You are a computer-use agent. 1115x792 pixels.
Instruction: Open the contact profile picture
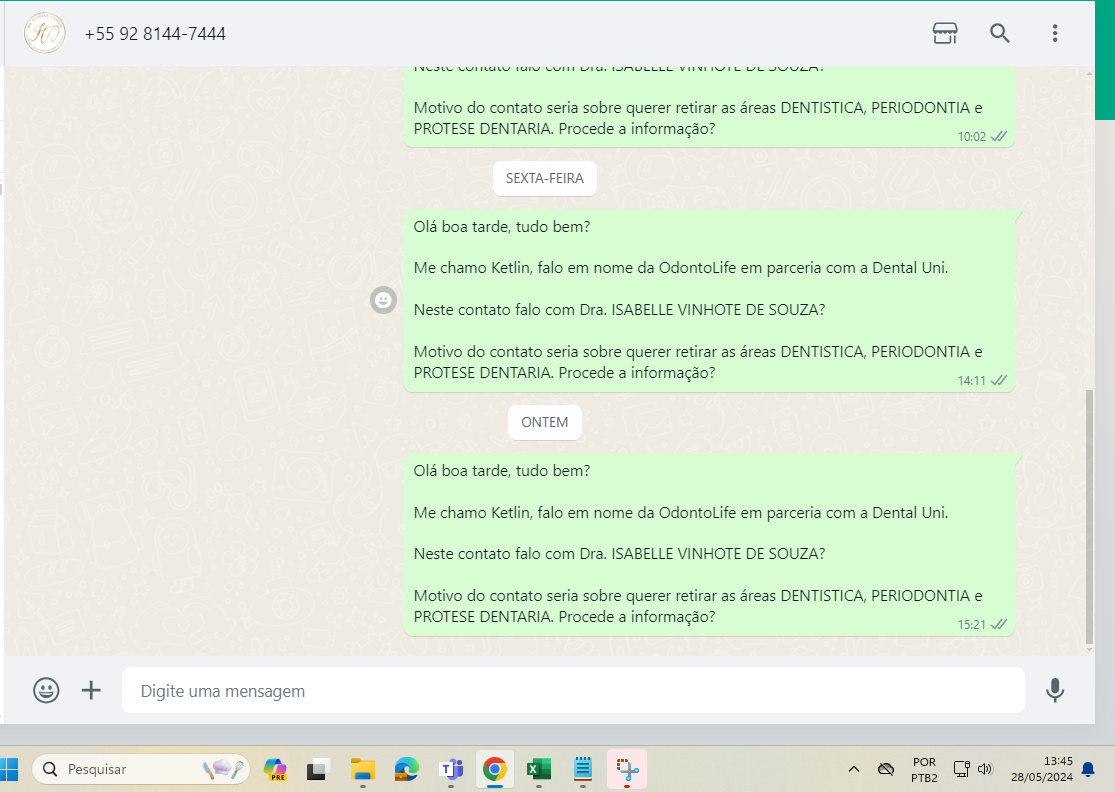(45, 33)
